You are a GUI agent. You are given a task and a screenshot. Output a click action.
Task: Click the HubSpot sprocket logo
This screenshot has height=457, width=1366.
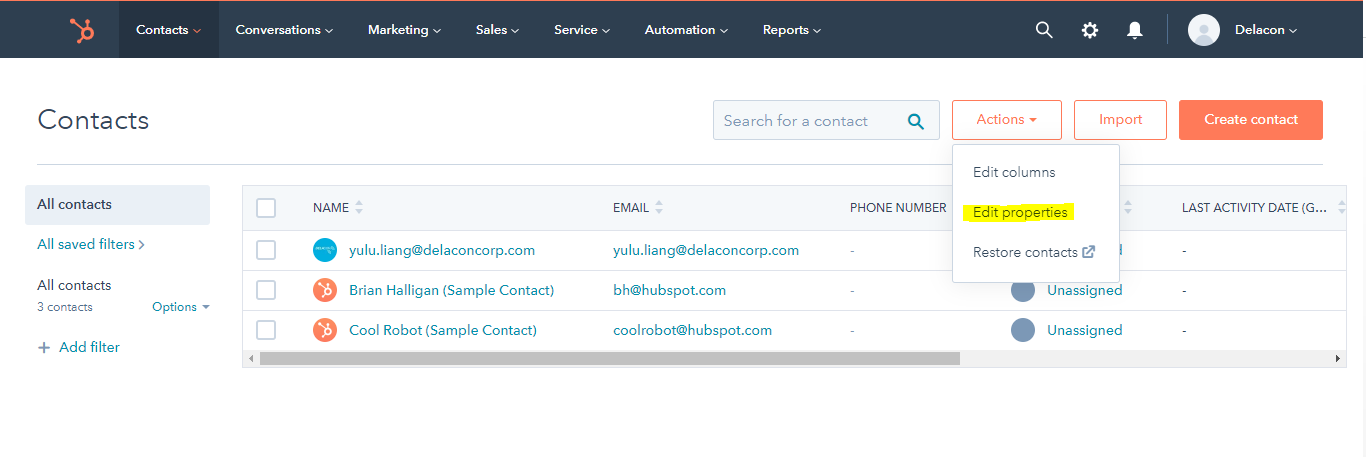click(x=82, y=30)
